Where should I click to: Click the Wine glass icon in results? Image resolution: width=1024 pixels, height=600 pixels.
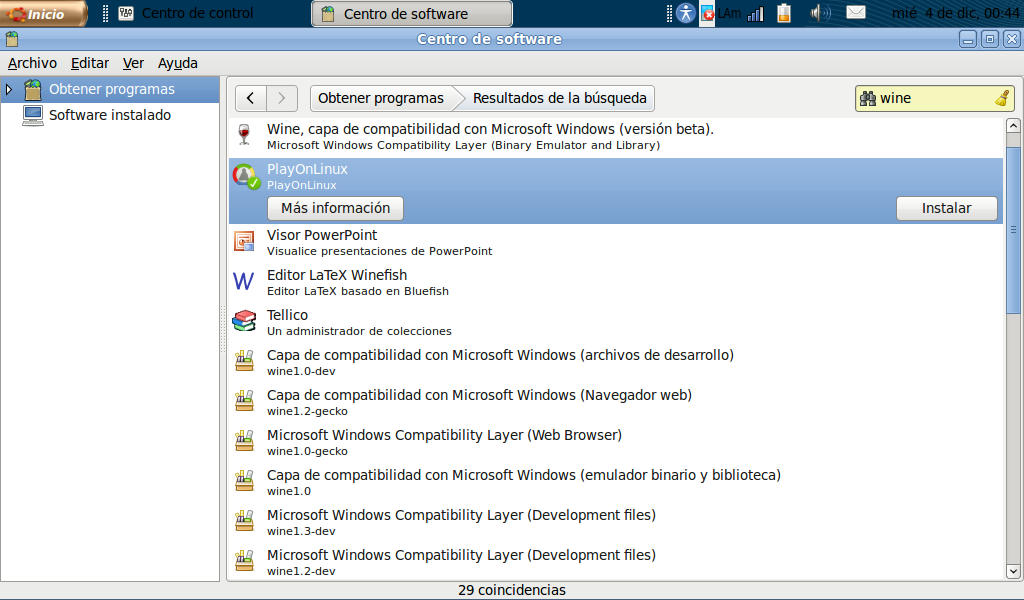(244, 134)
